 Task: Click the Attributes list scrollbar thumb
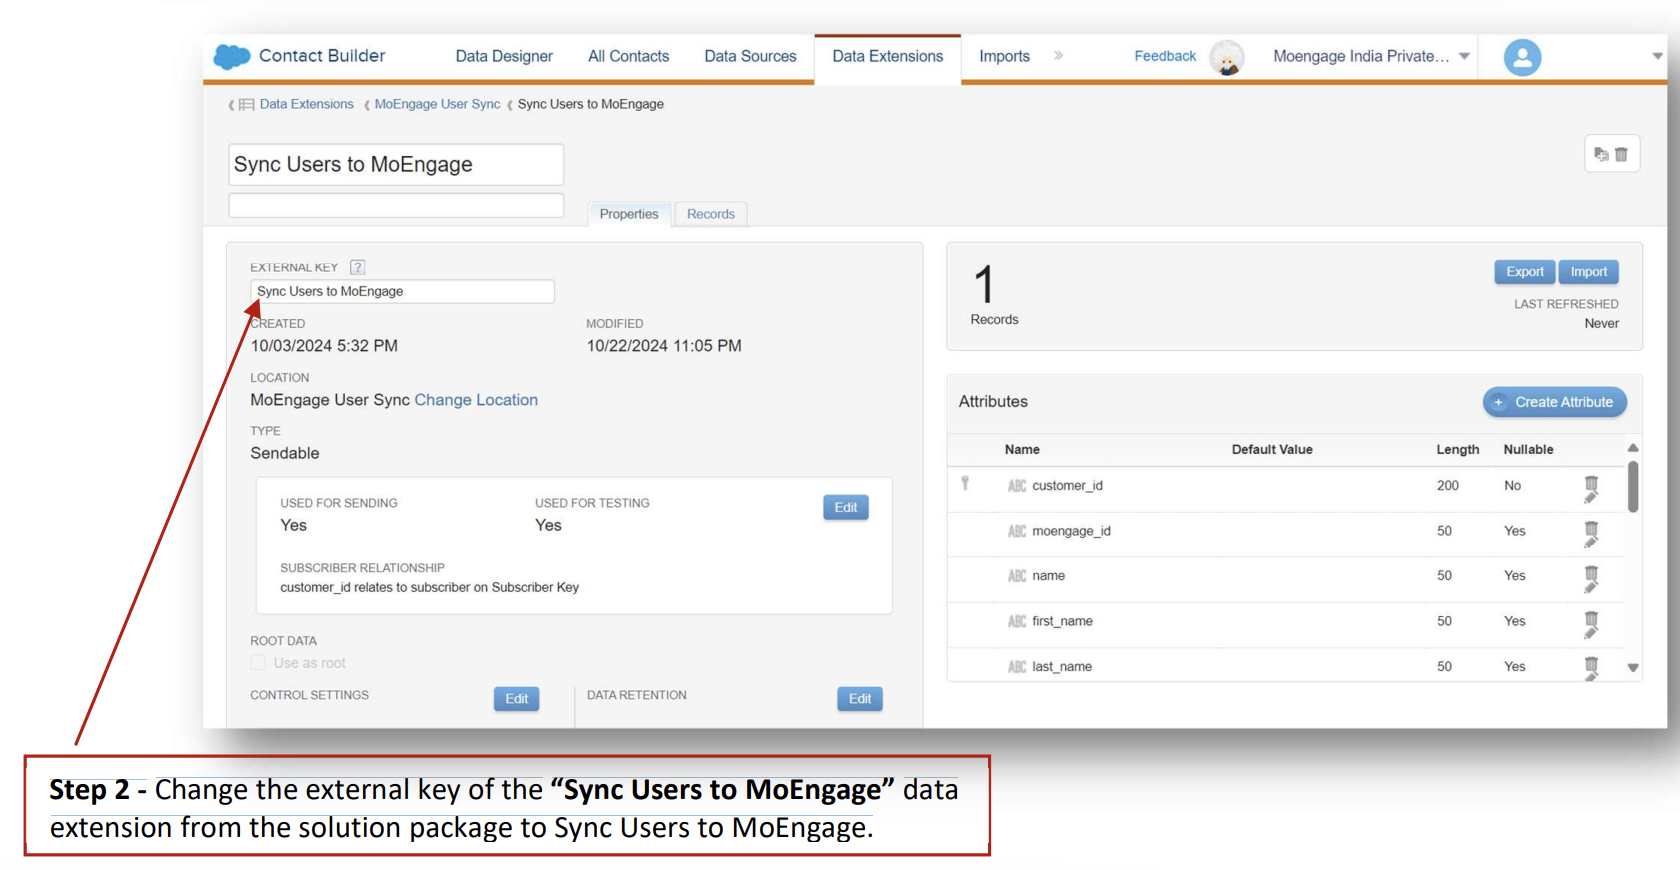pyautogui.click(x=1633, y=487)
